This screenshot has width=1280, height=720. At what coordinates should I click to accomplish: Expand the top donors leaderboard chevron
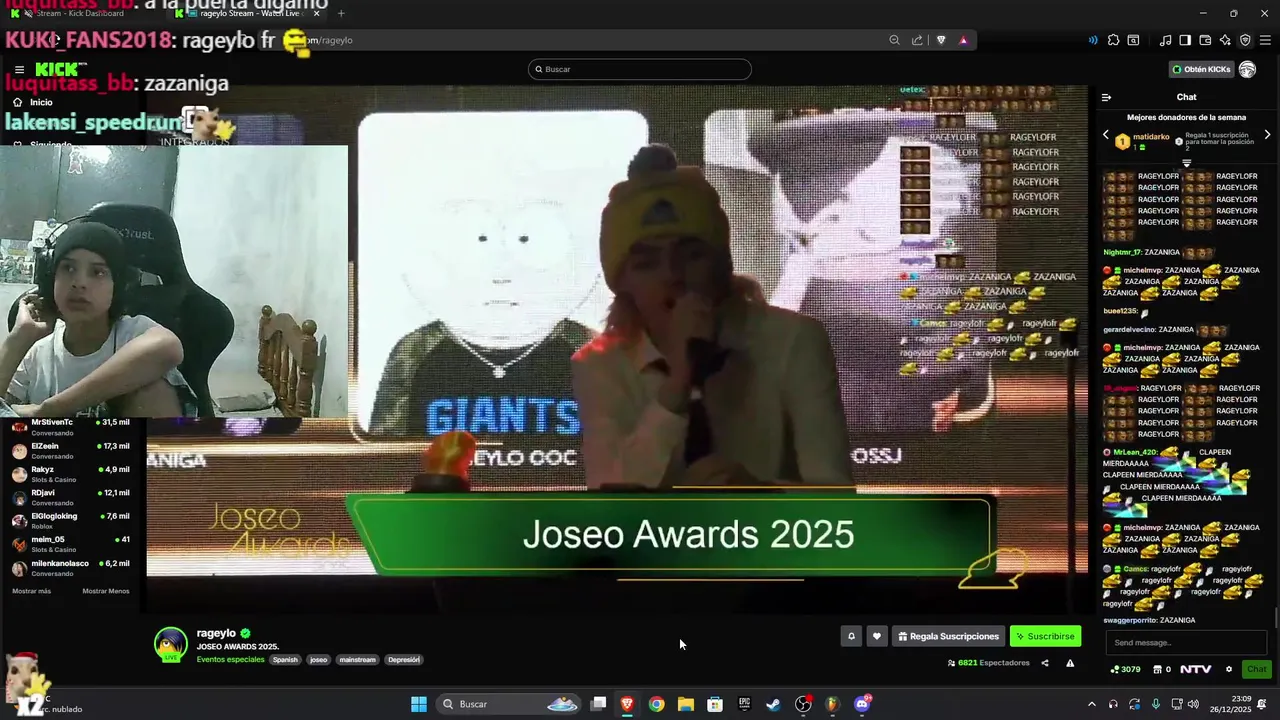click(1187, 162)
